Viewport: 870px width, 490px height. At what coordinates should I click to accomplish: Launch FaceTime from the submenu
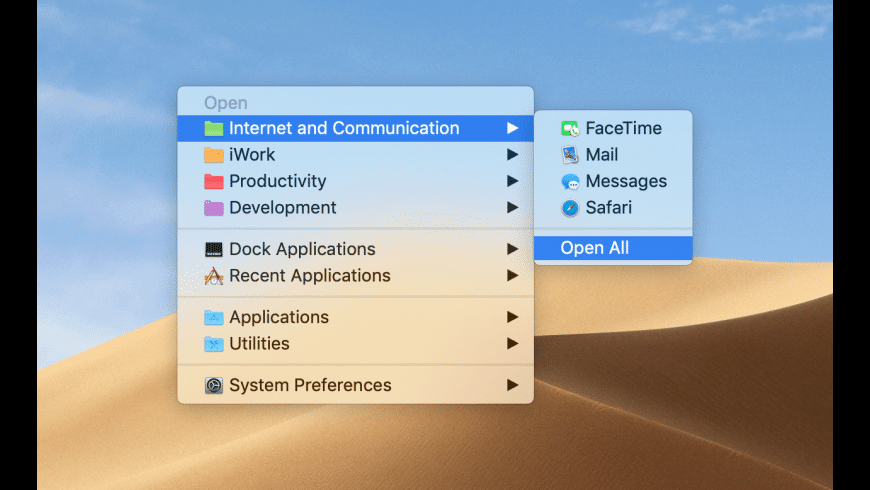pyautogui.click(x=613, y=128)
